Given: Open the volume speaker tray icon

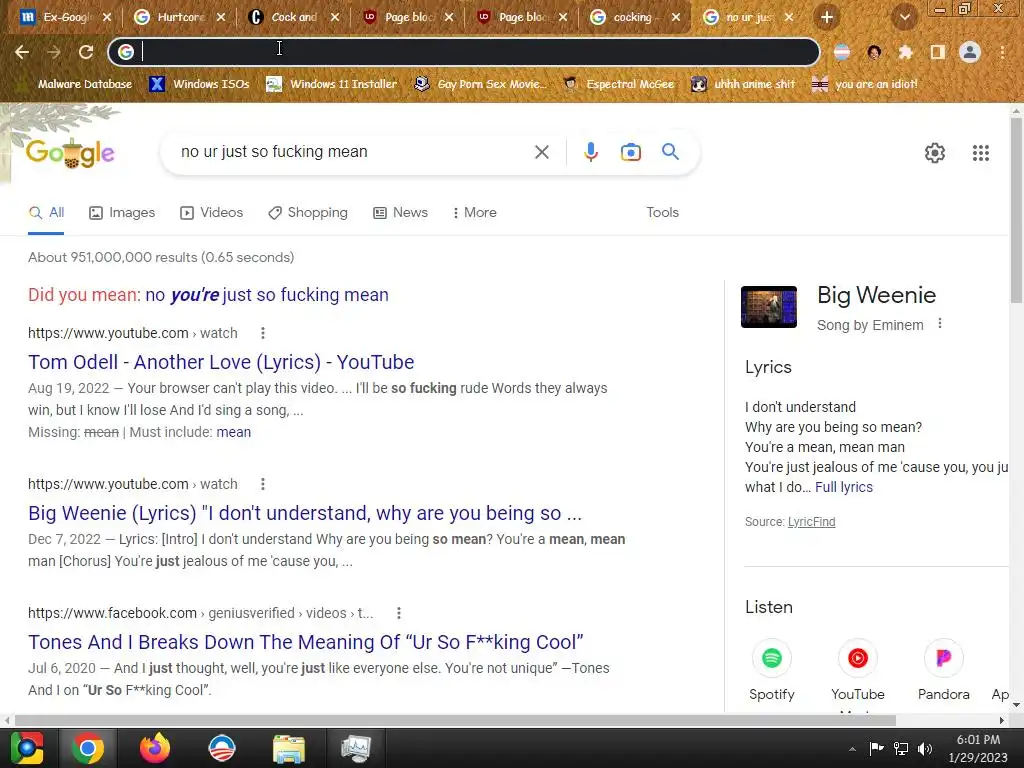Looking at the screenshot, I should tap(925, 749).
